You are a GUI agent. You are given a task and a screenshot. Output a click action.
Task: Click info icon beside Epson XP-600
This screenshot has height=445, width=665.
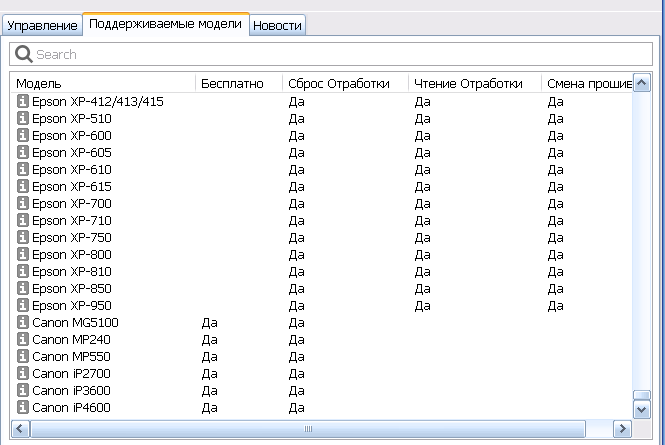tap(22, 135)
